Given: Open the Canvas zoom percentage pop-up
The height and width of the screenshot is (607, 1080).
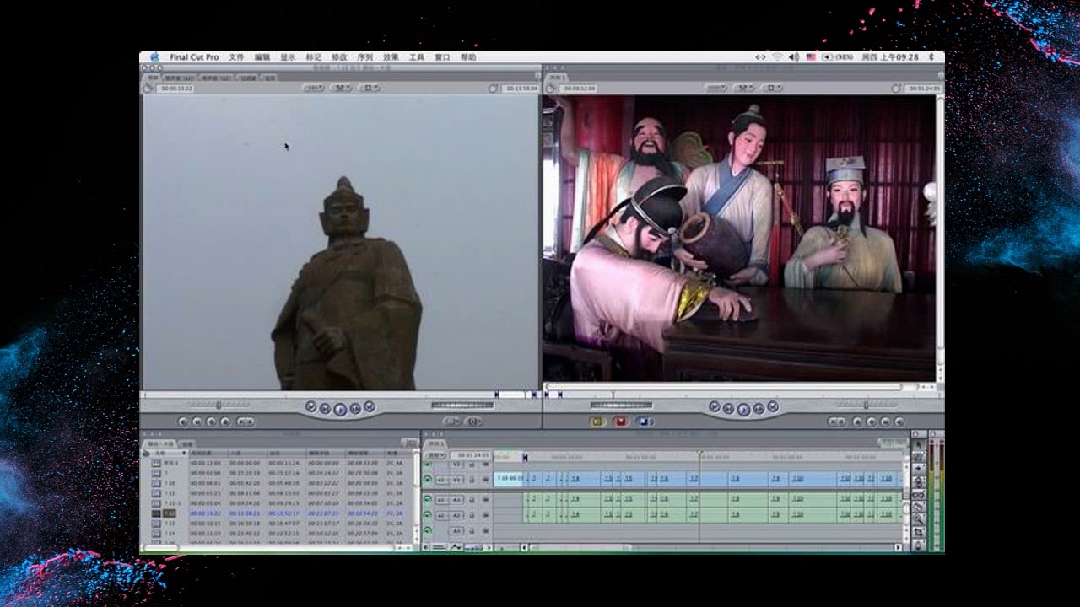Looking at the screenshot, I should pos(716,88).
